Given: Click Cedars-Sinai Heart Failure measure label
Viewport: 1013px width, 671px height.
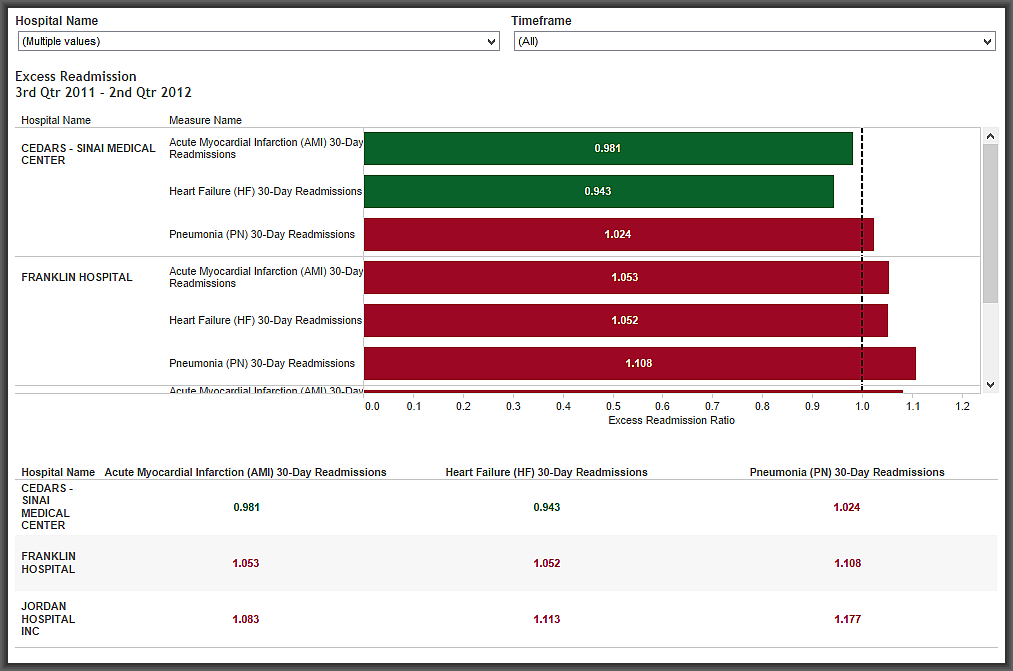Looking at the screenshot, I should click(x=266, y=191).
